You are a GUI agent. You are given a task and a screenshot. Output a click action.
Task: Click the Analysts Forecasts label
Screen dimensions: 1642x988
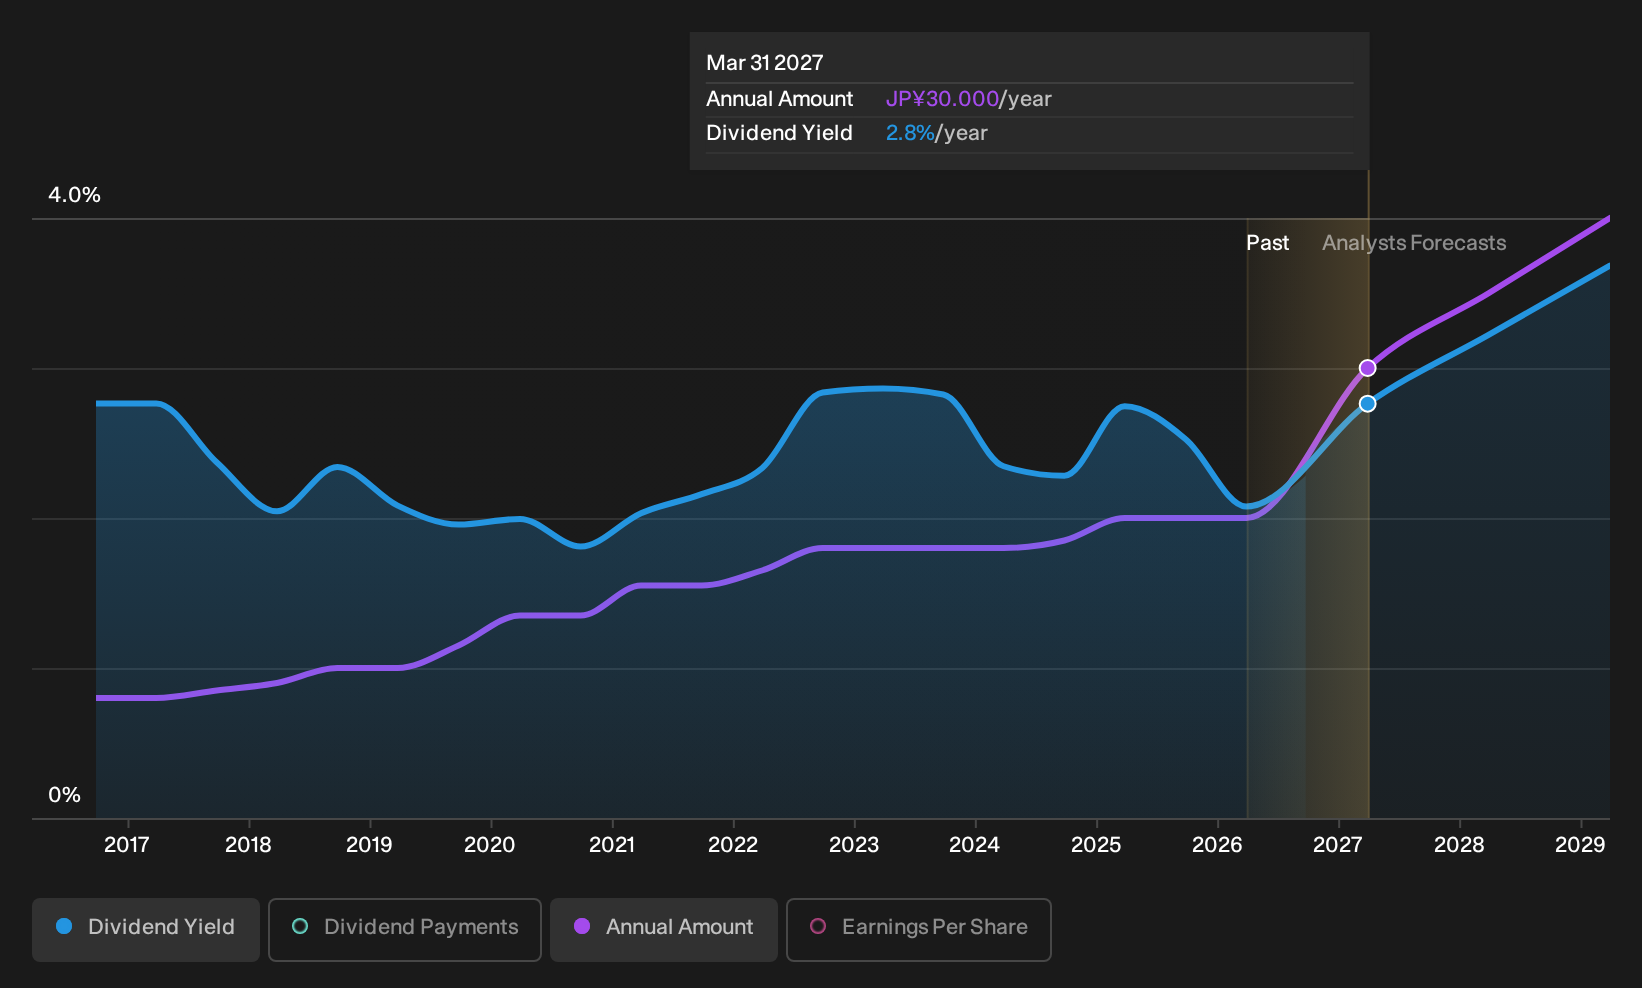(x=1414, y=243)
